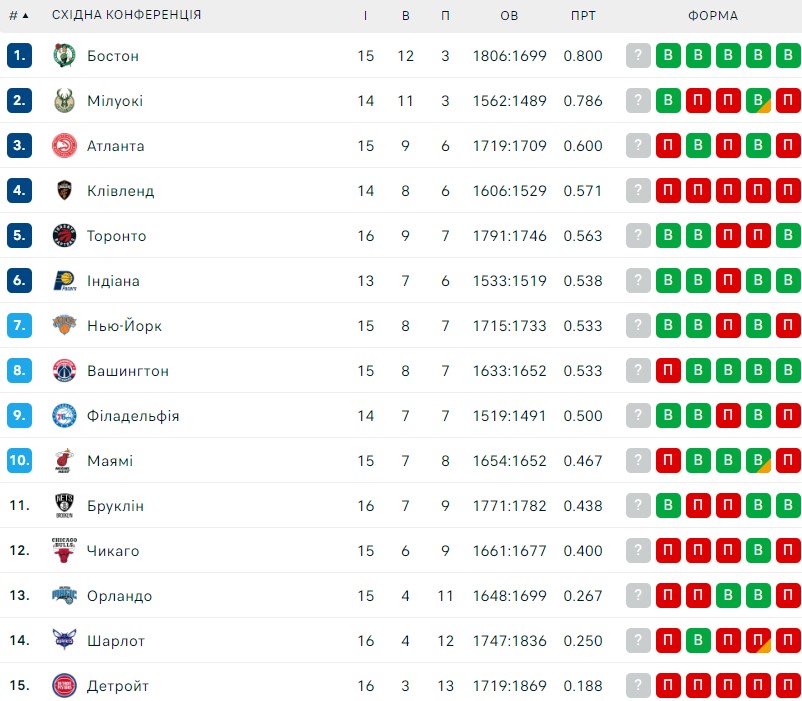Click Milwaukee's first green В form badge
Screen dimensions: 802x701
tap(668, 100)
